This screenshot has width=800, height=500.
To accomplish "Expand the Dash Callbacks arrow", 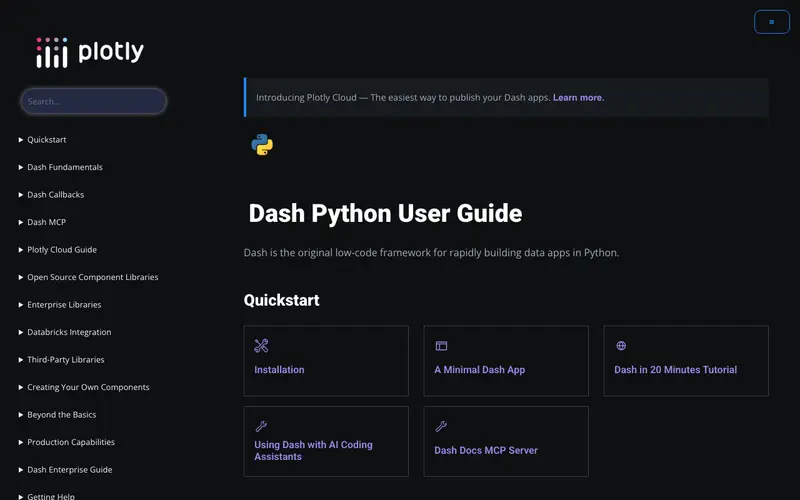I will pyautogui.click(x=21, y=195).
